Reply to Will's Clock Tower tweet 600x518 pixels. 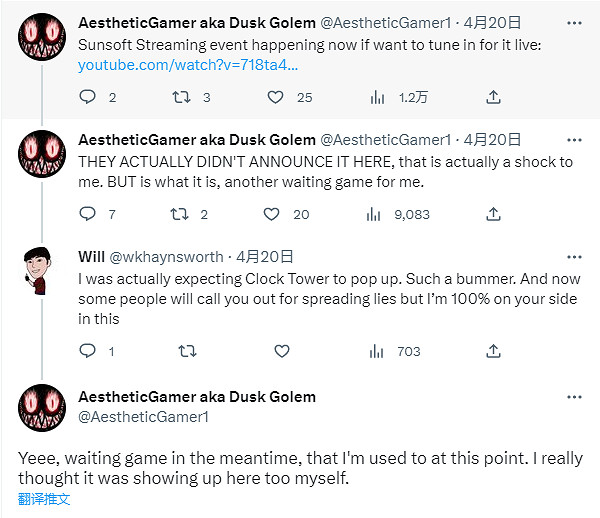(87, 351)
